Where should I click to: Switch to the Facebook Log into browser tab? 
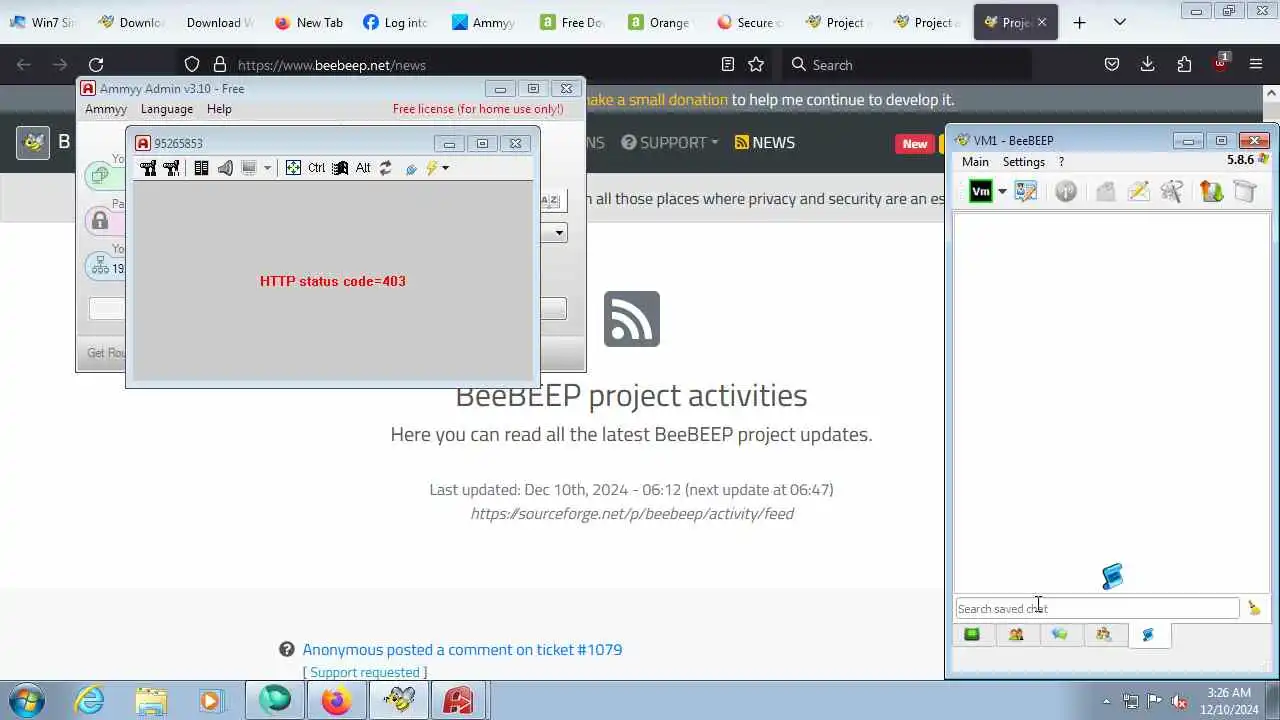pos(396,22)
